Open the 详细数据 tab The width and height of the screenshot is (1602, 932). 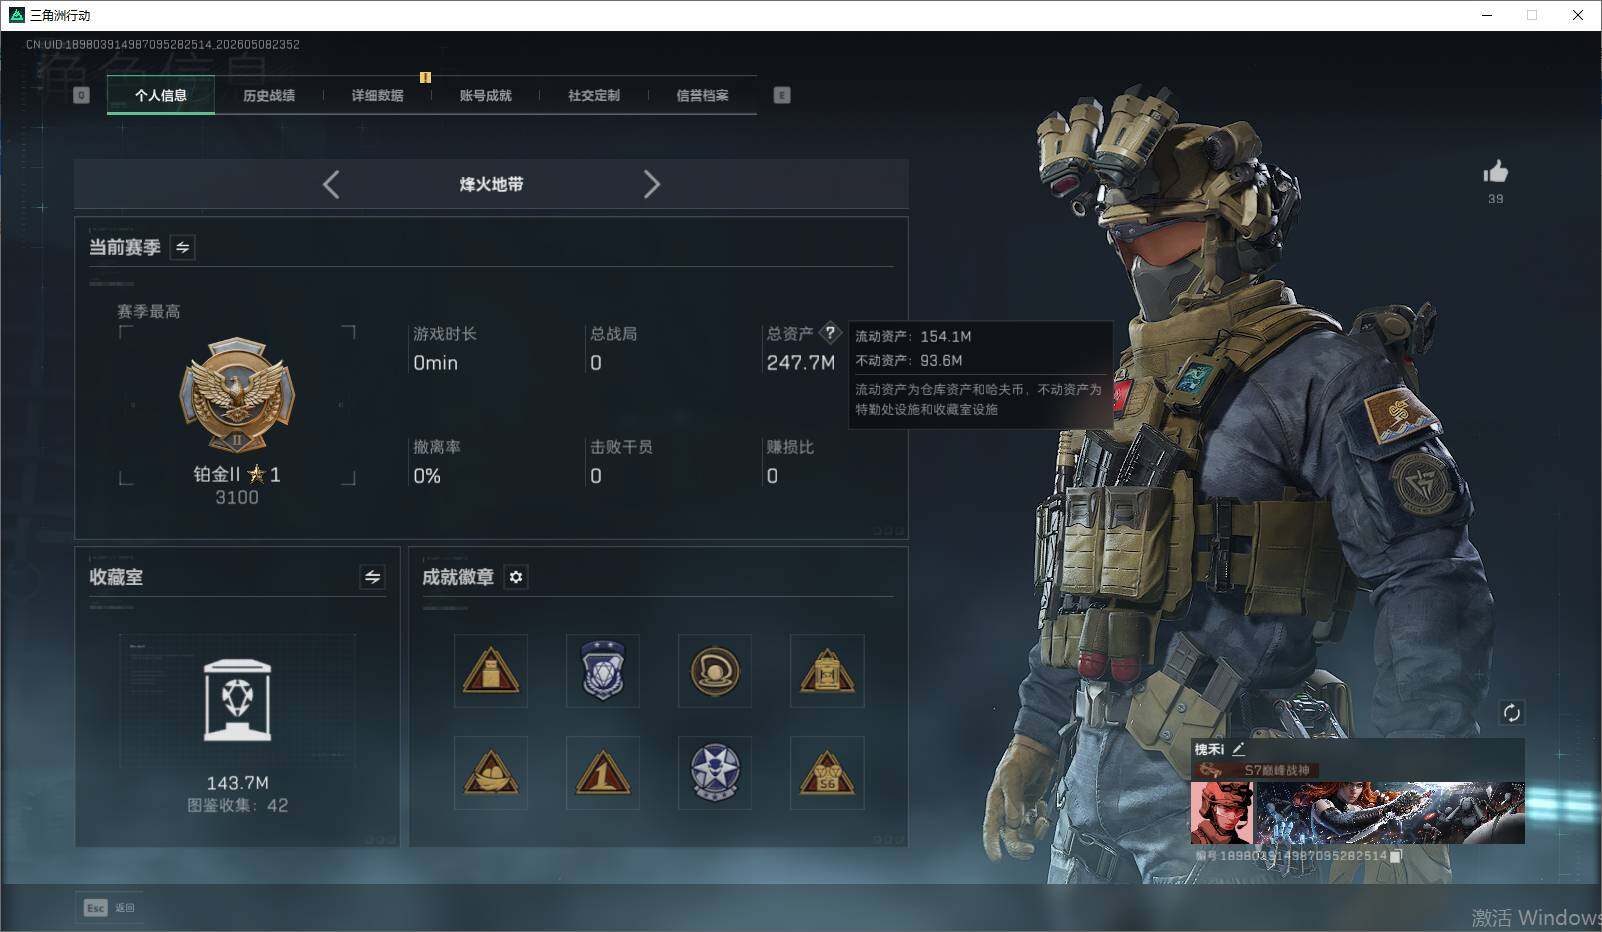[377, 95]
